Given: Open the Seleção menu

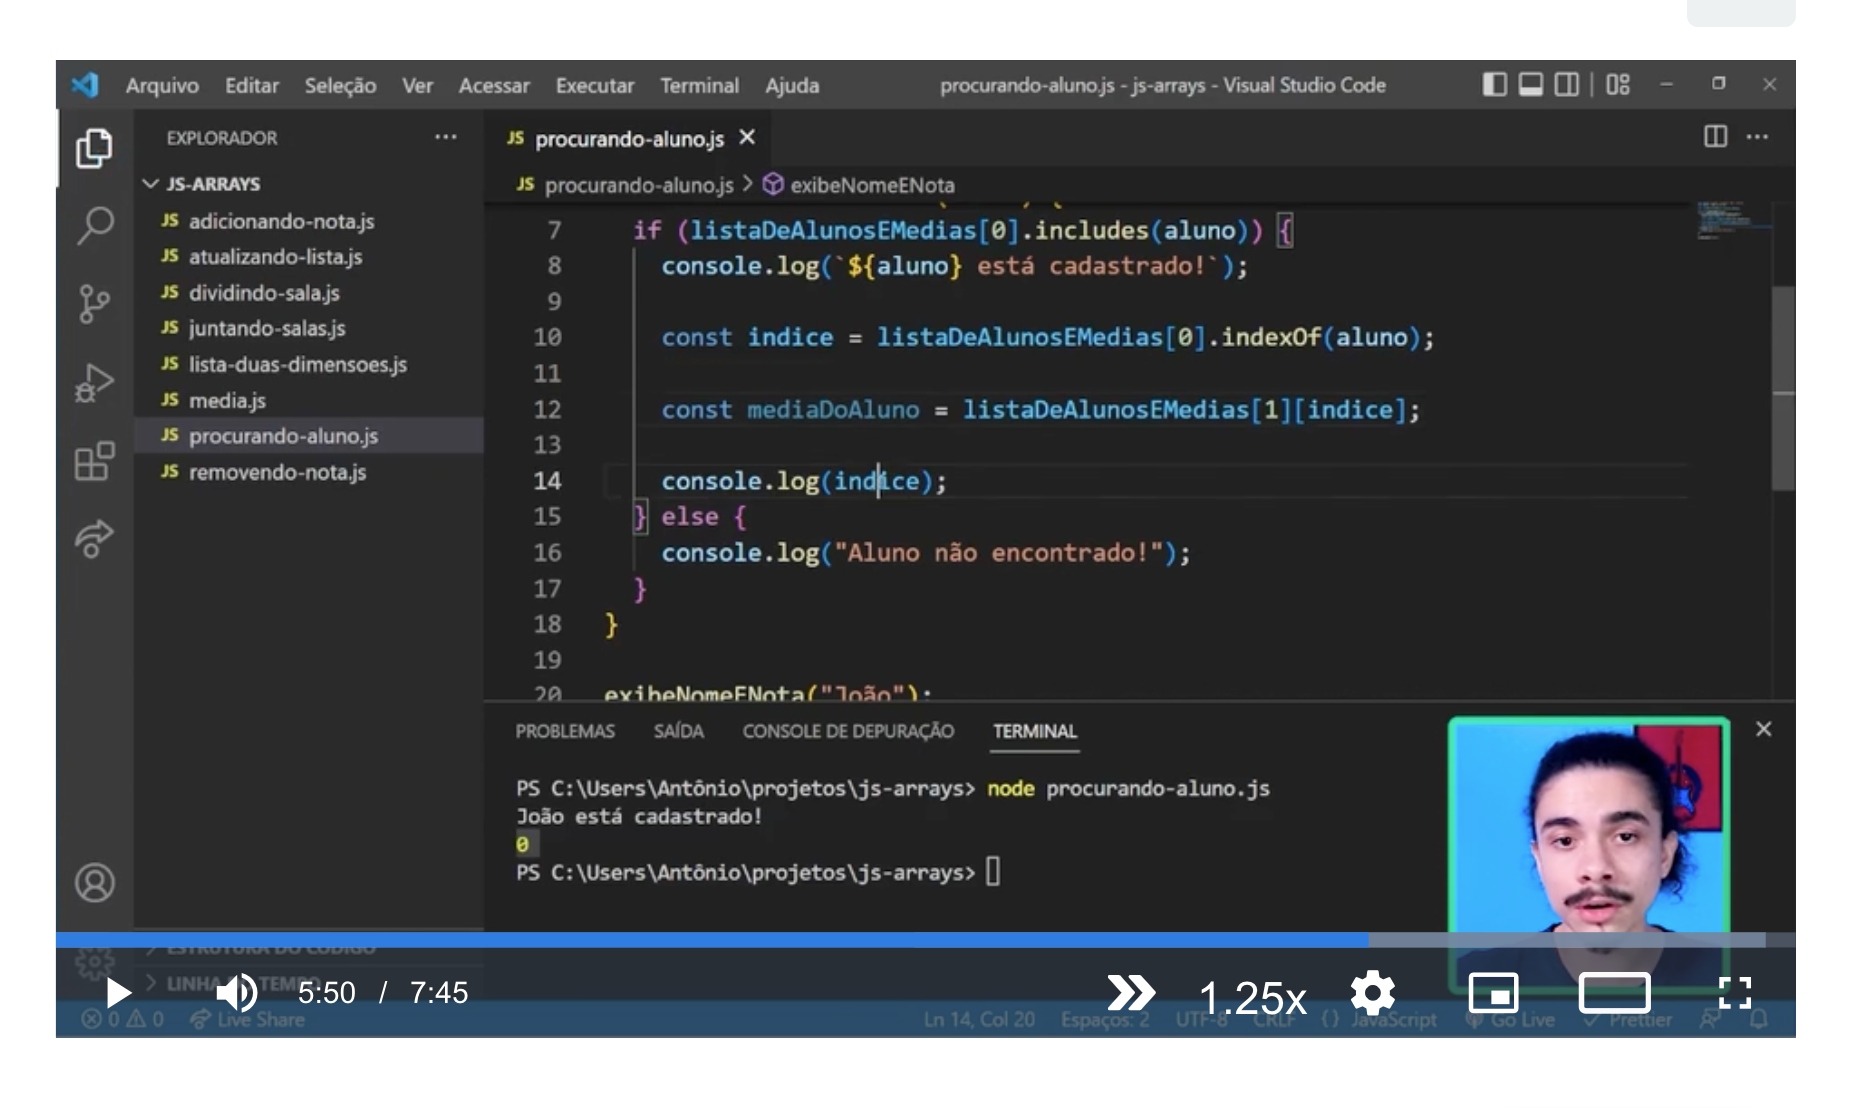Looking at the screenshot, I should coord(340,86).
